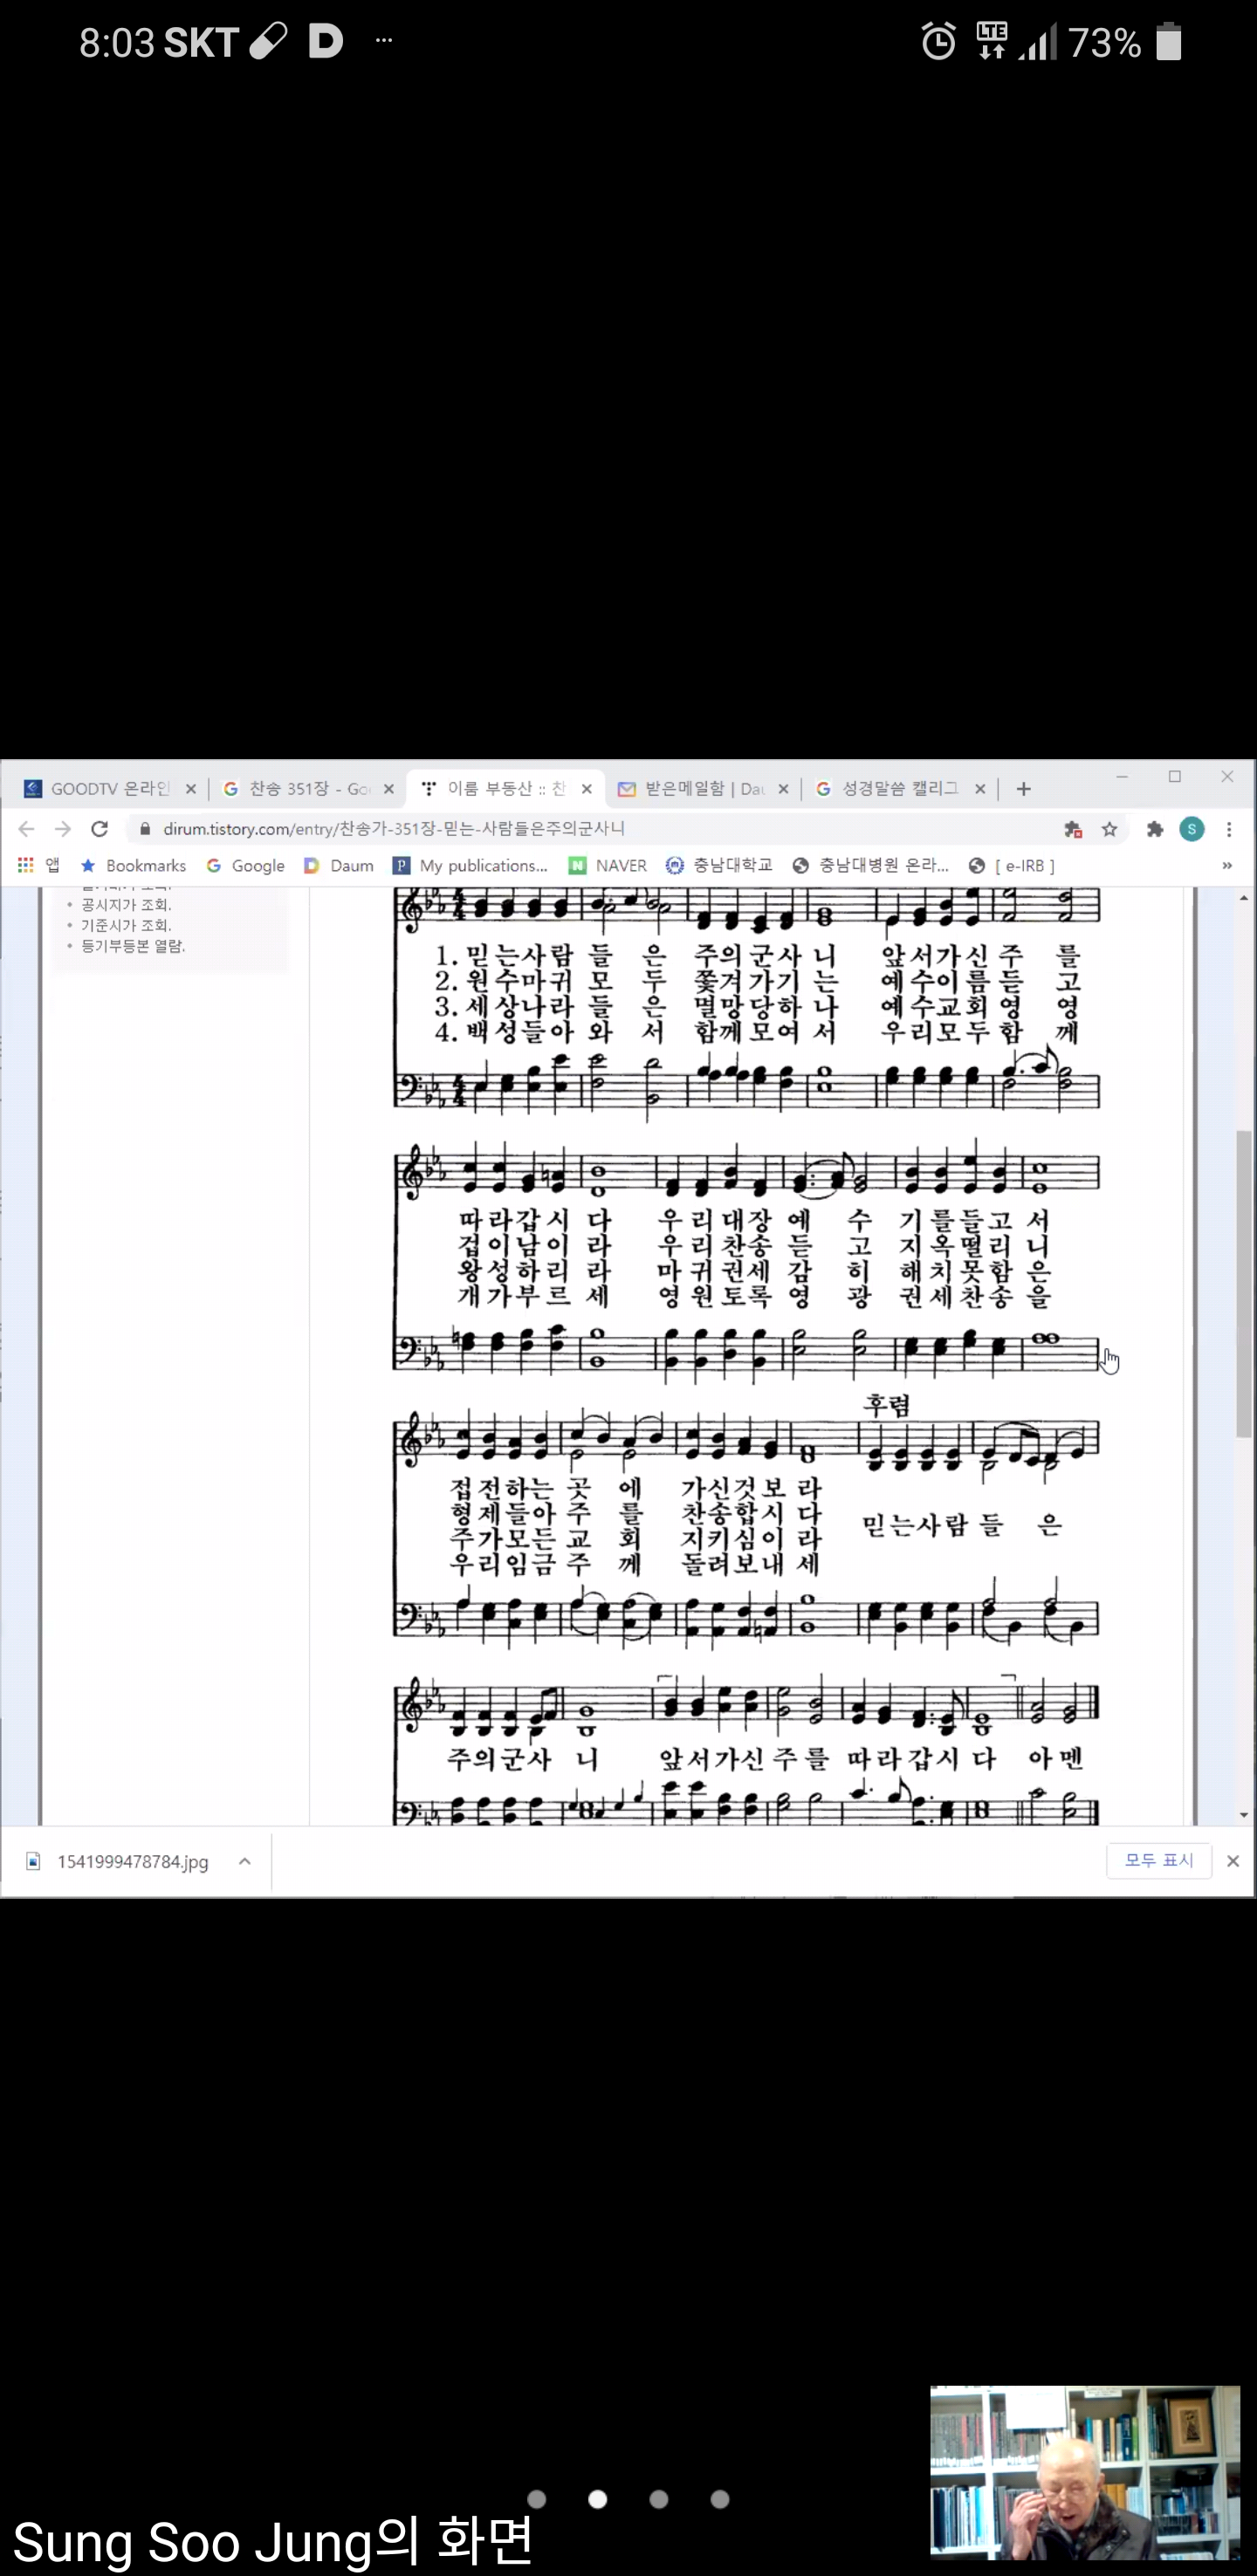Click the scrollbar down arrow
The image size is (1257, 2576).
tap(1243, 1815)
